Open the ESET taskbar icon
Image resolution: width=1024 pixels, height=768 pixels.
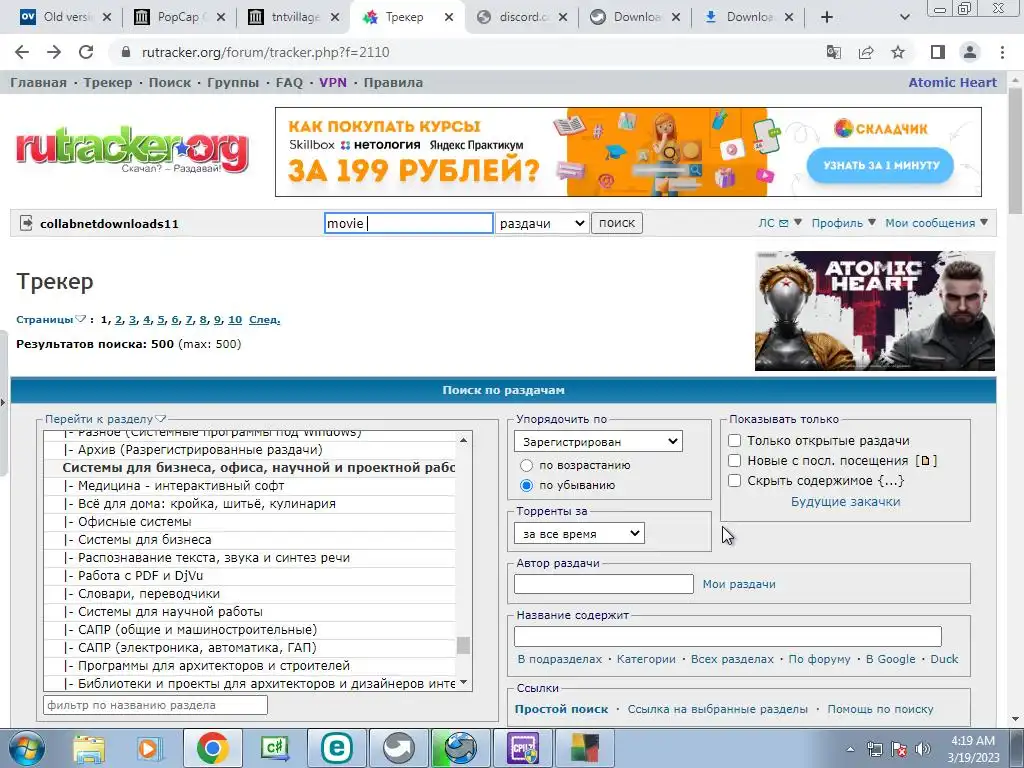[336, 748]
